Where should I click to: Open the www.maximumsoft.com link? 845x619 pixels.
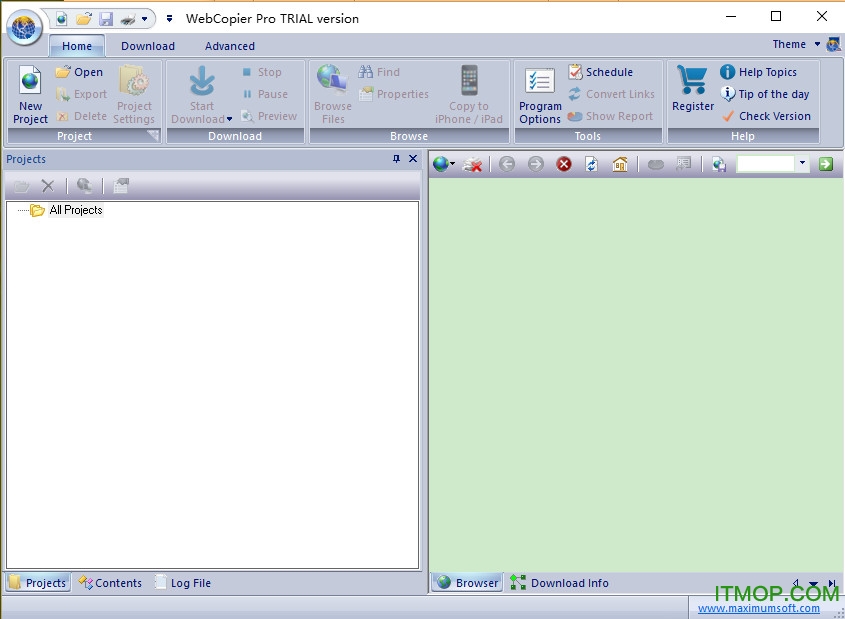[758, 608]
